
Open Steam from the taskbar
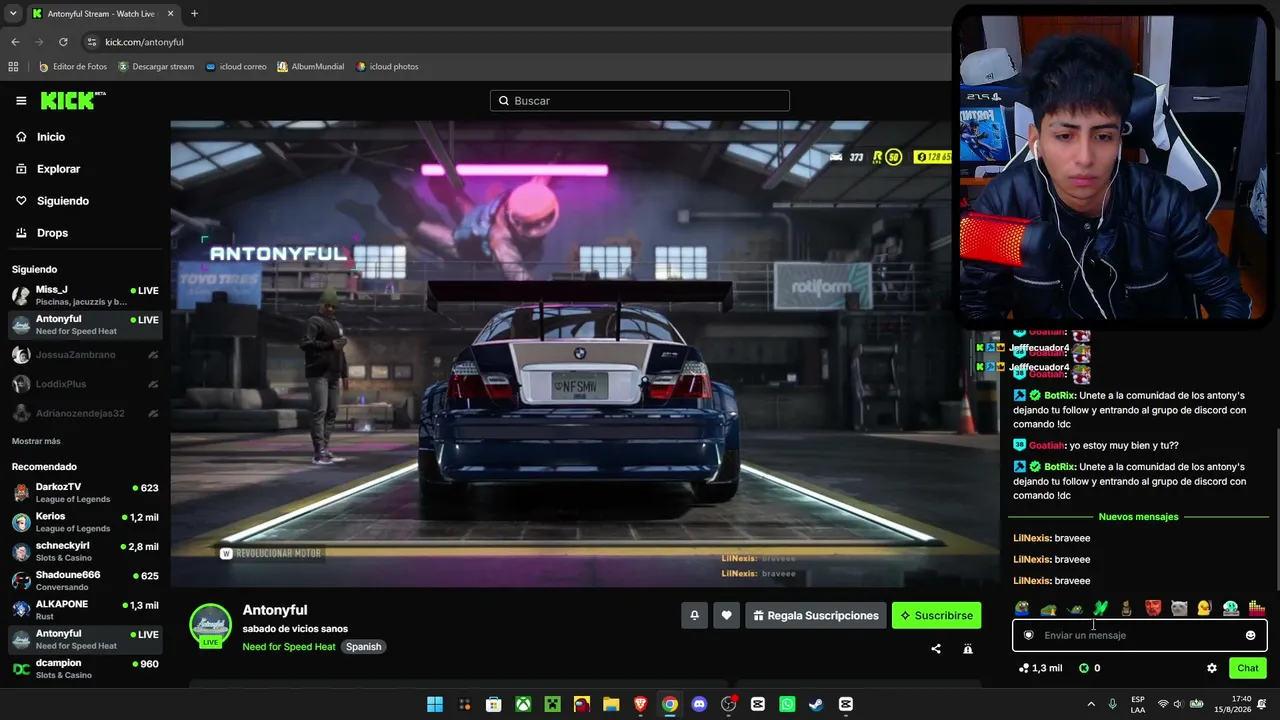[816, 704]
